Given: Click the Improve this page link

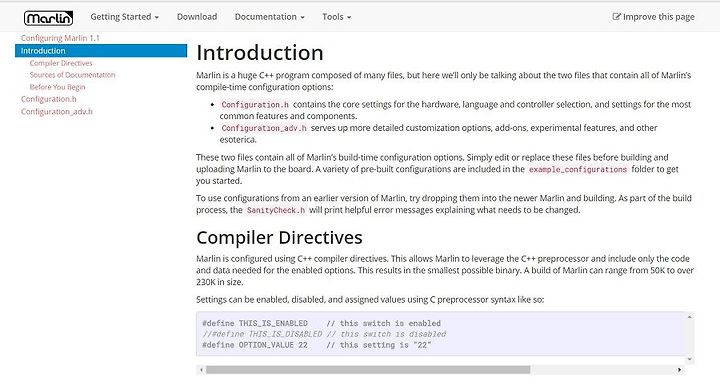Looking at the screenshot, I should click(653, 17).
